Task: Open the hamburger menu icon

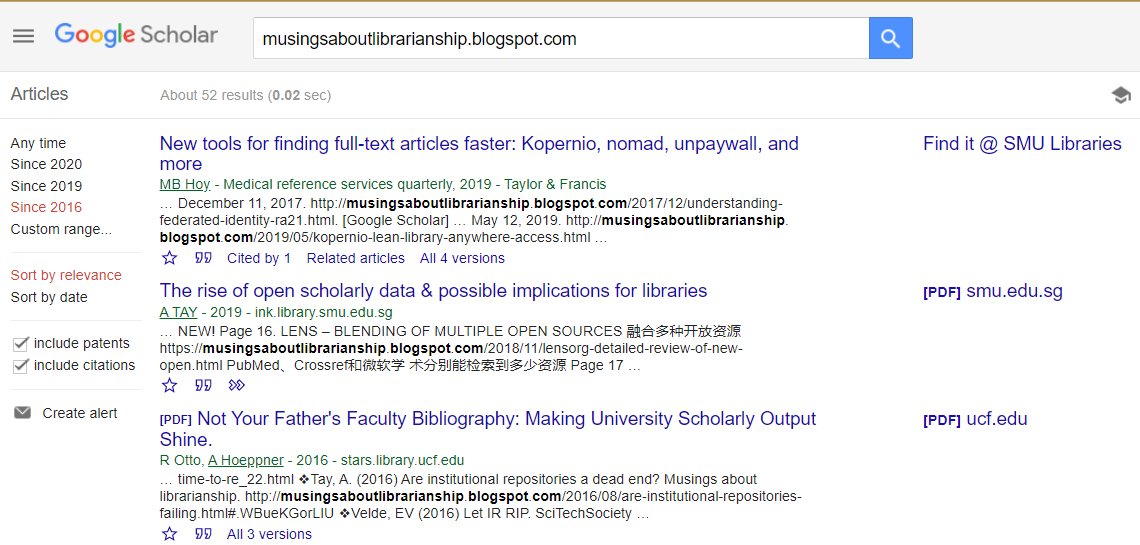Action: (x=23, y=36)
